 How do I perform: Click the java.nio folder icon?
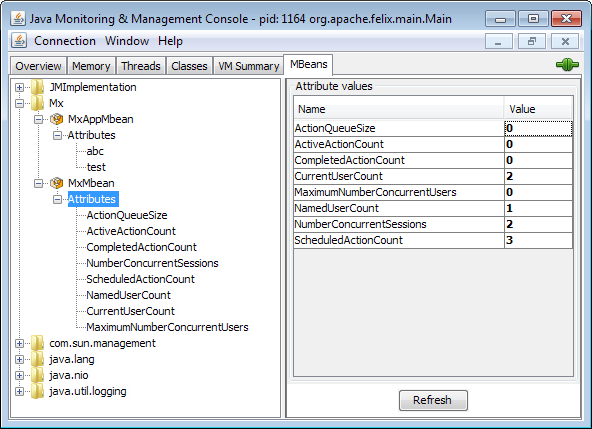click(x=37, y=375)
